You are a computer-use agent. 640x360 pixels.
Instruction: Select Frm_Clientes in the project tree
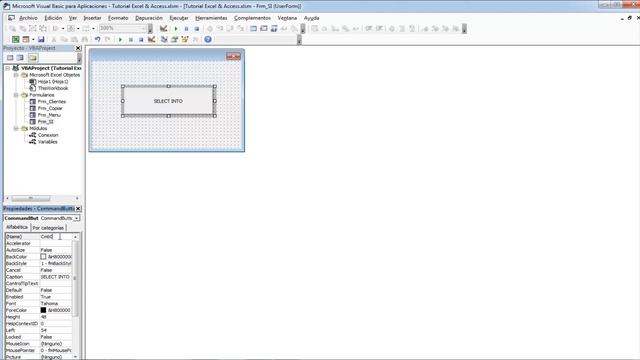coord(51,102)
